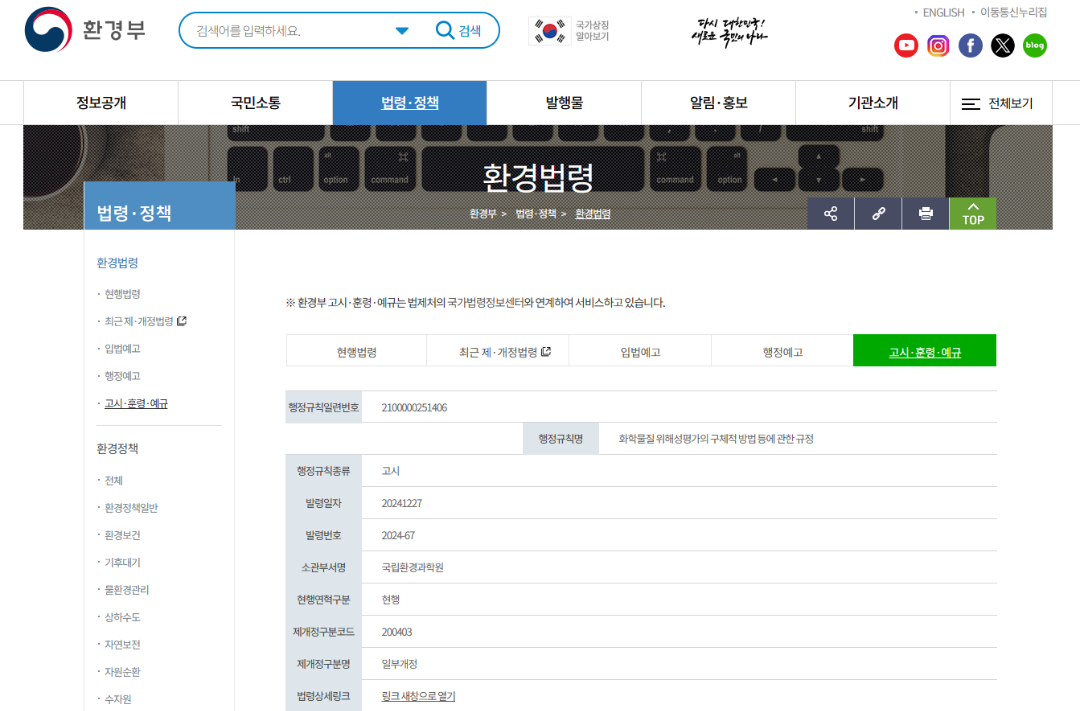Open the X (Twitter) icon
Screen dimensions: 1080x711
1002,45
